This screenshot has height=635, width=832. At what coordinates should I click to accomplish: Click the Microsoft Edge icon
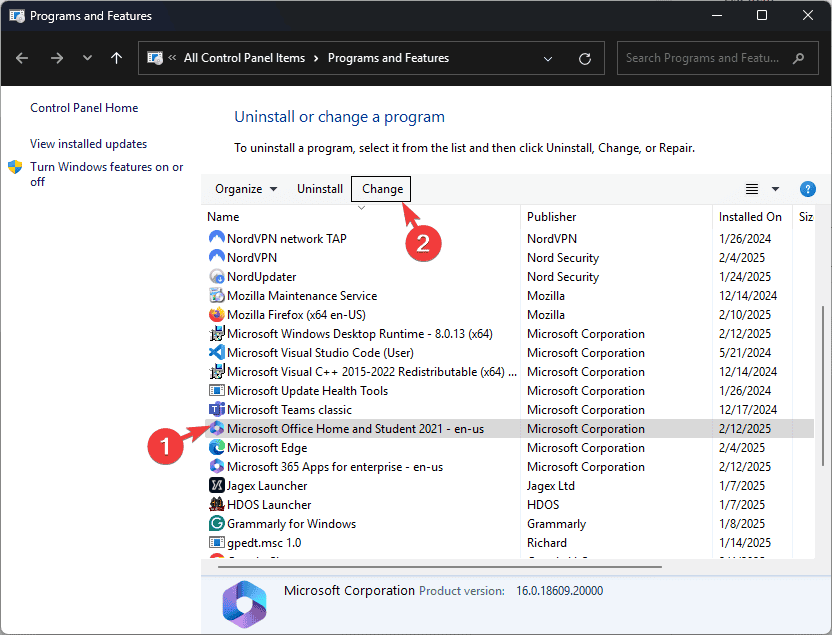coord(216,448)
